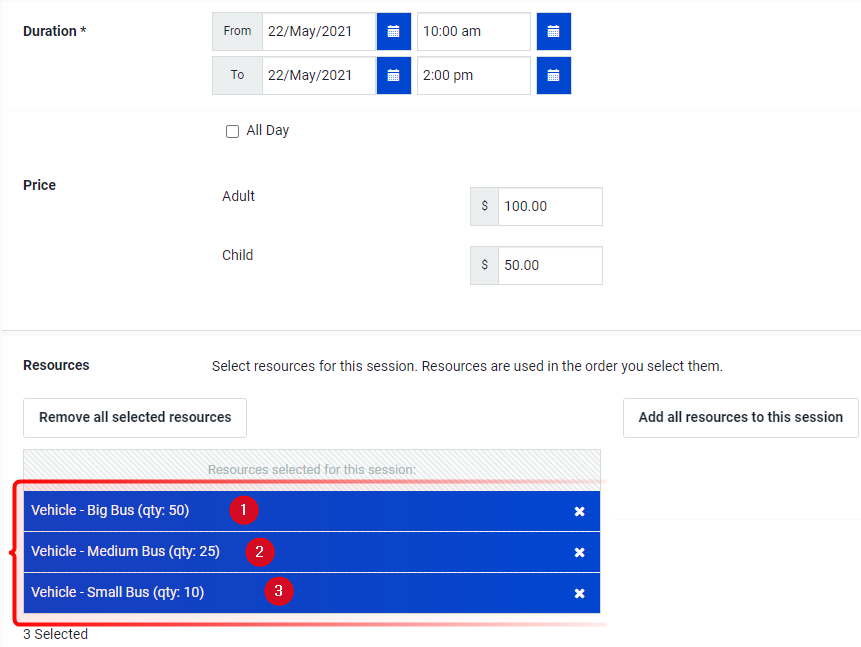Open the To time picker icon
This screenshot has width=861, height=647.
coord(554,75)
